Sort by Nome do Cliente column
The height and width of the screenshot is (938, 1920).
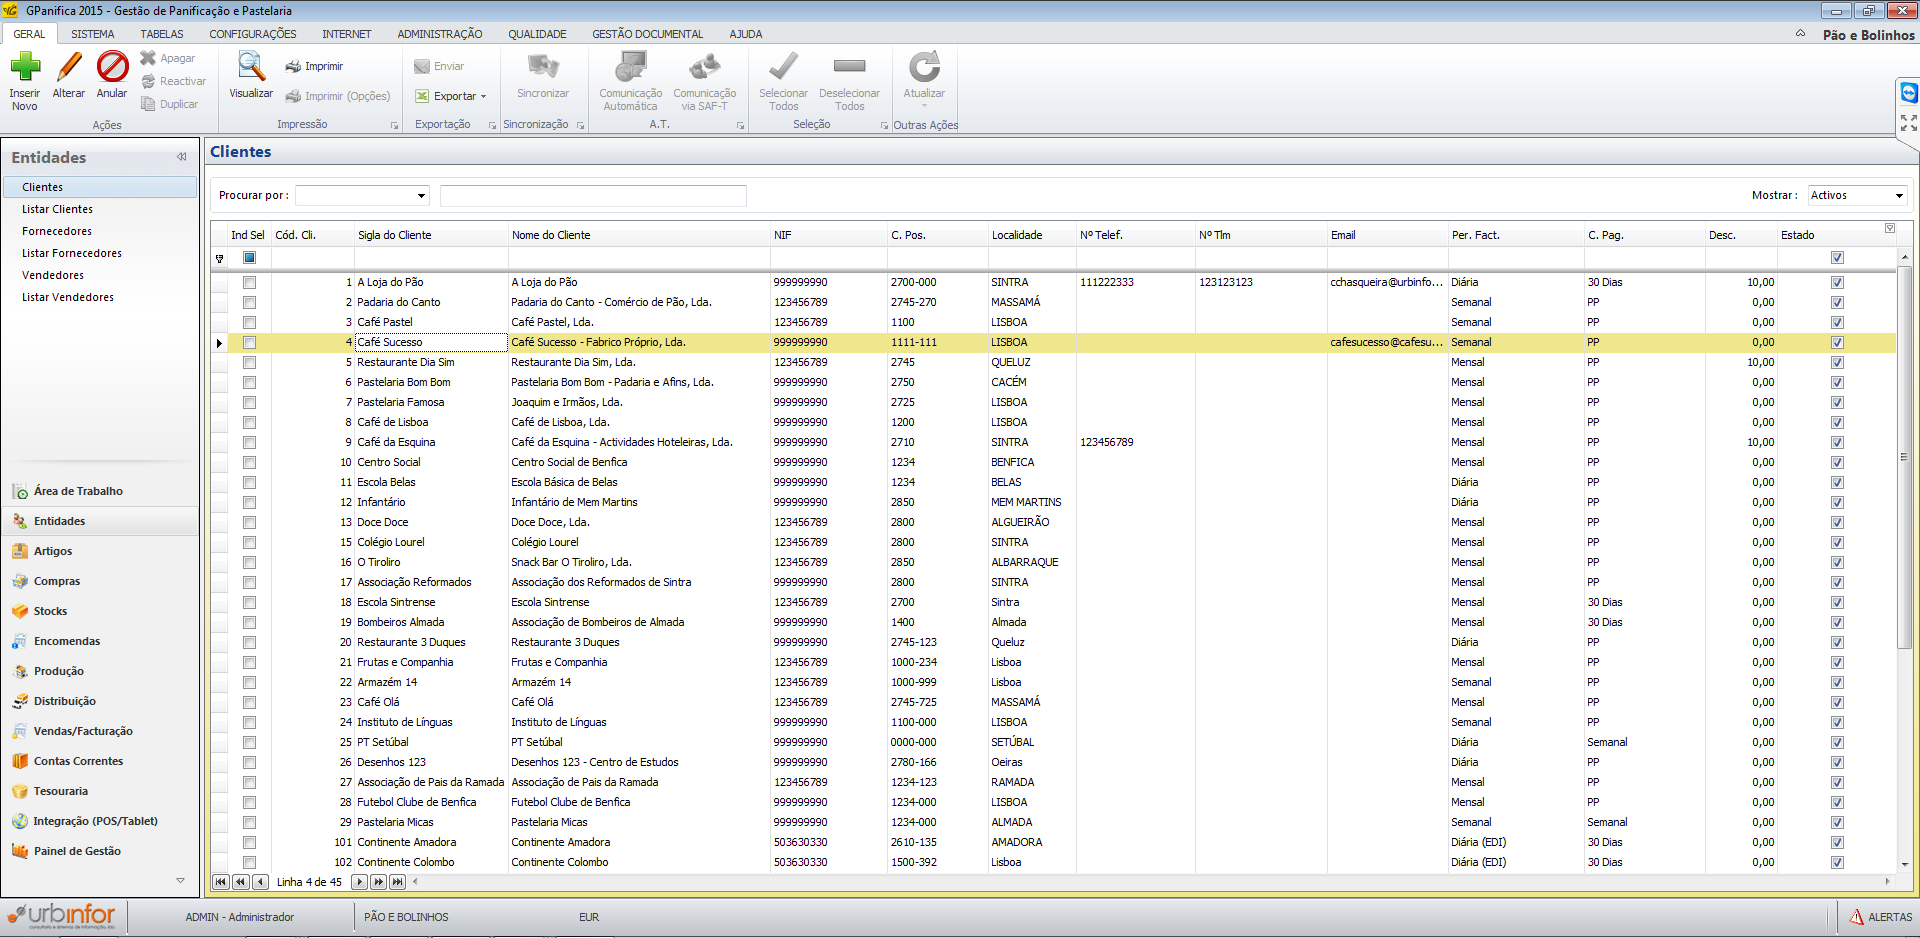tap(639, 235)
